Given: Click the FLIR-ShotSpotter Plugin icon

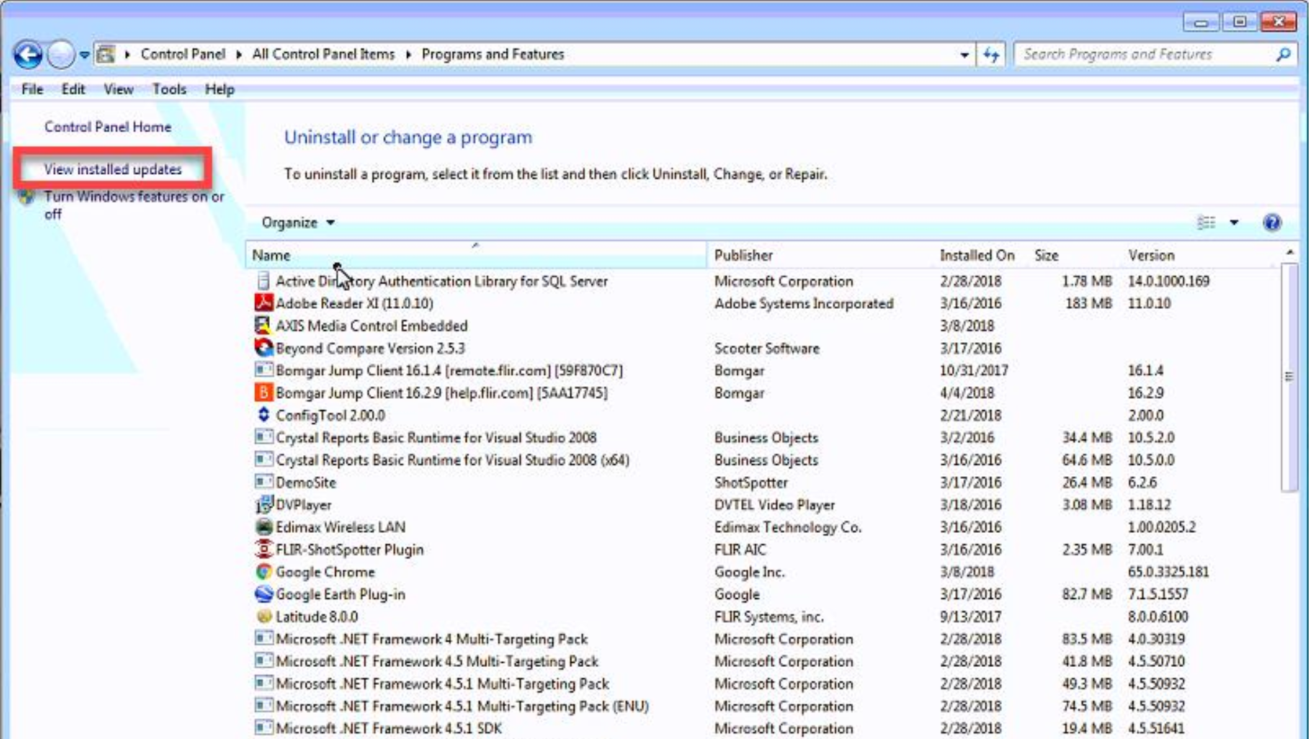Looking at the screenshot, I should (x=263, y=549).
